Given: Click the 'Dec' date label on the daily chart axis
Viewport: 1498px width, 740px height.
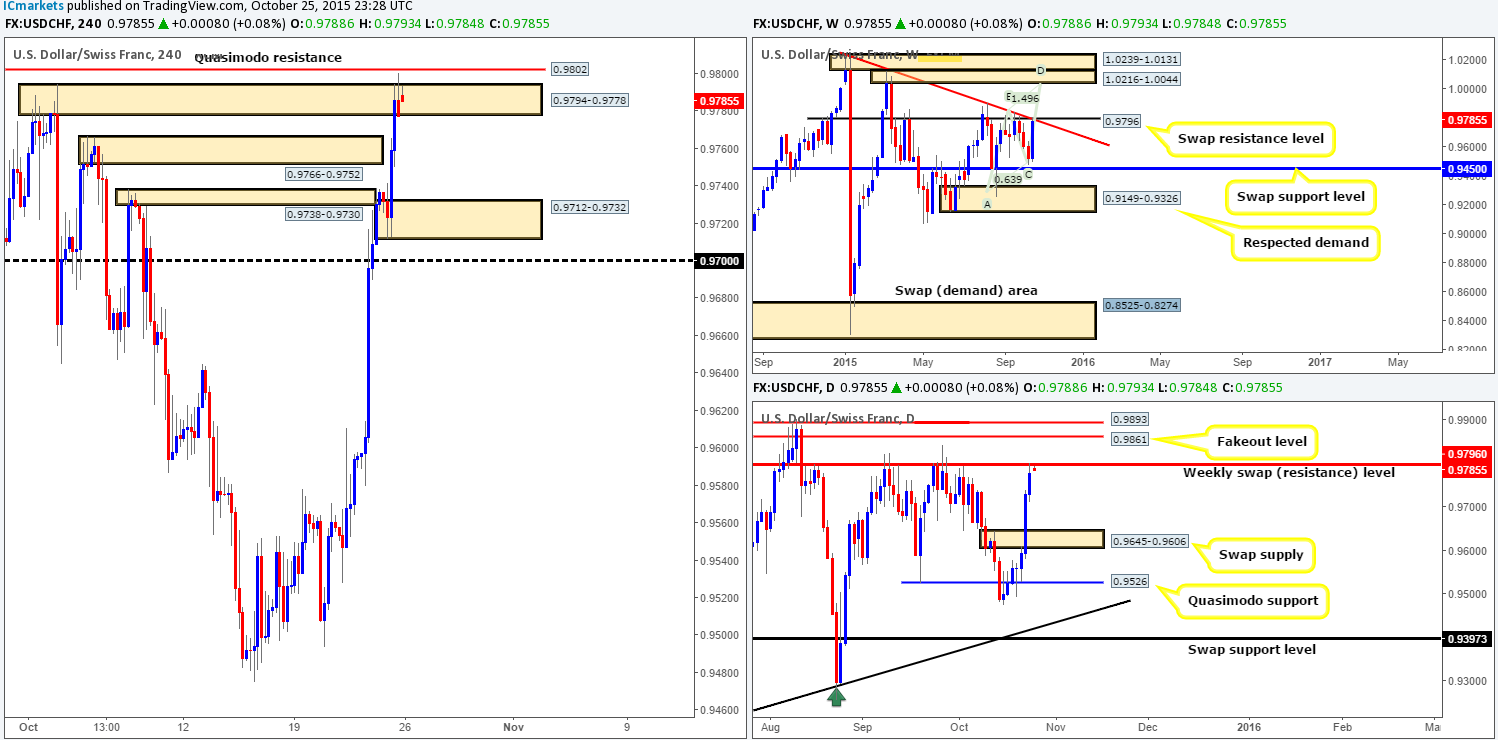Looking at the screenshot, I should click(1148, 727).
